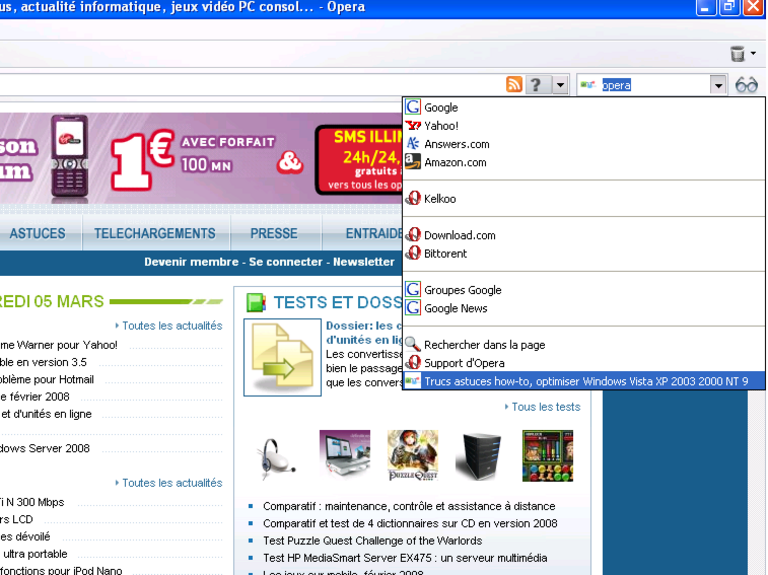This screenshot has width=768, height=575.
Task: Open the trash can closed-tabs icon
Action: pyautogui.click(x=737, y=53)
